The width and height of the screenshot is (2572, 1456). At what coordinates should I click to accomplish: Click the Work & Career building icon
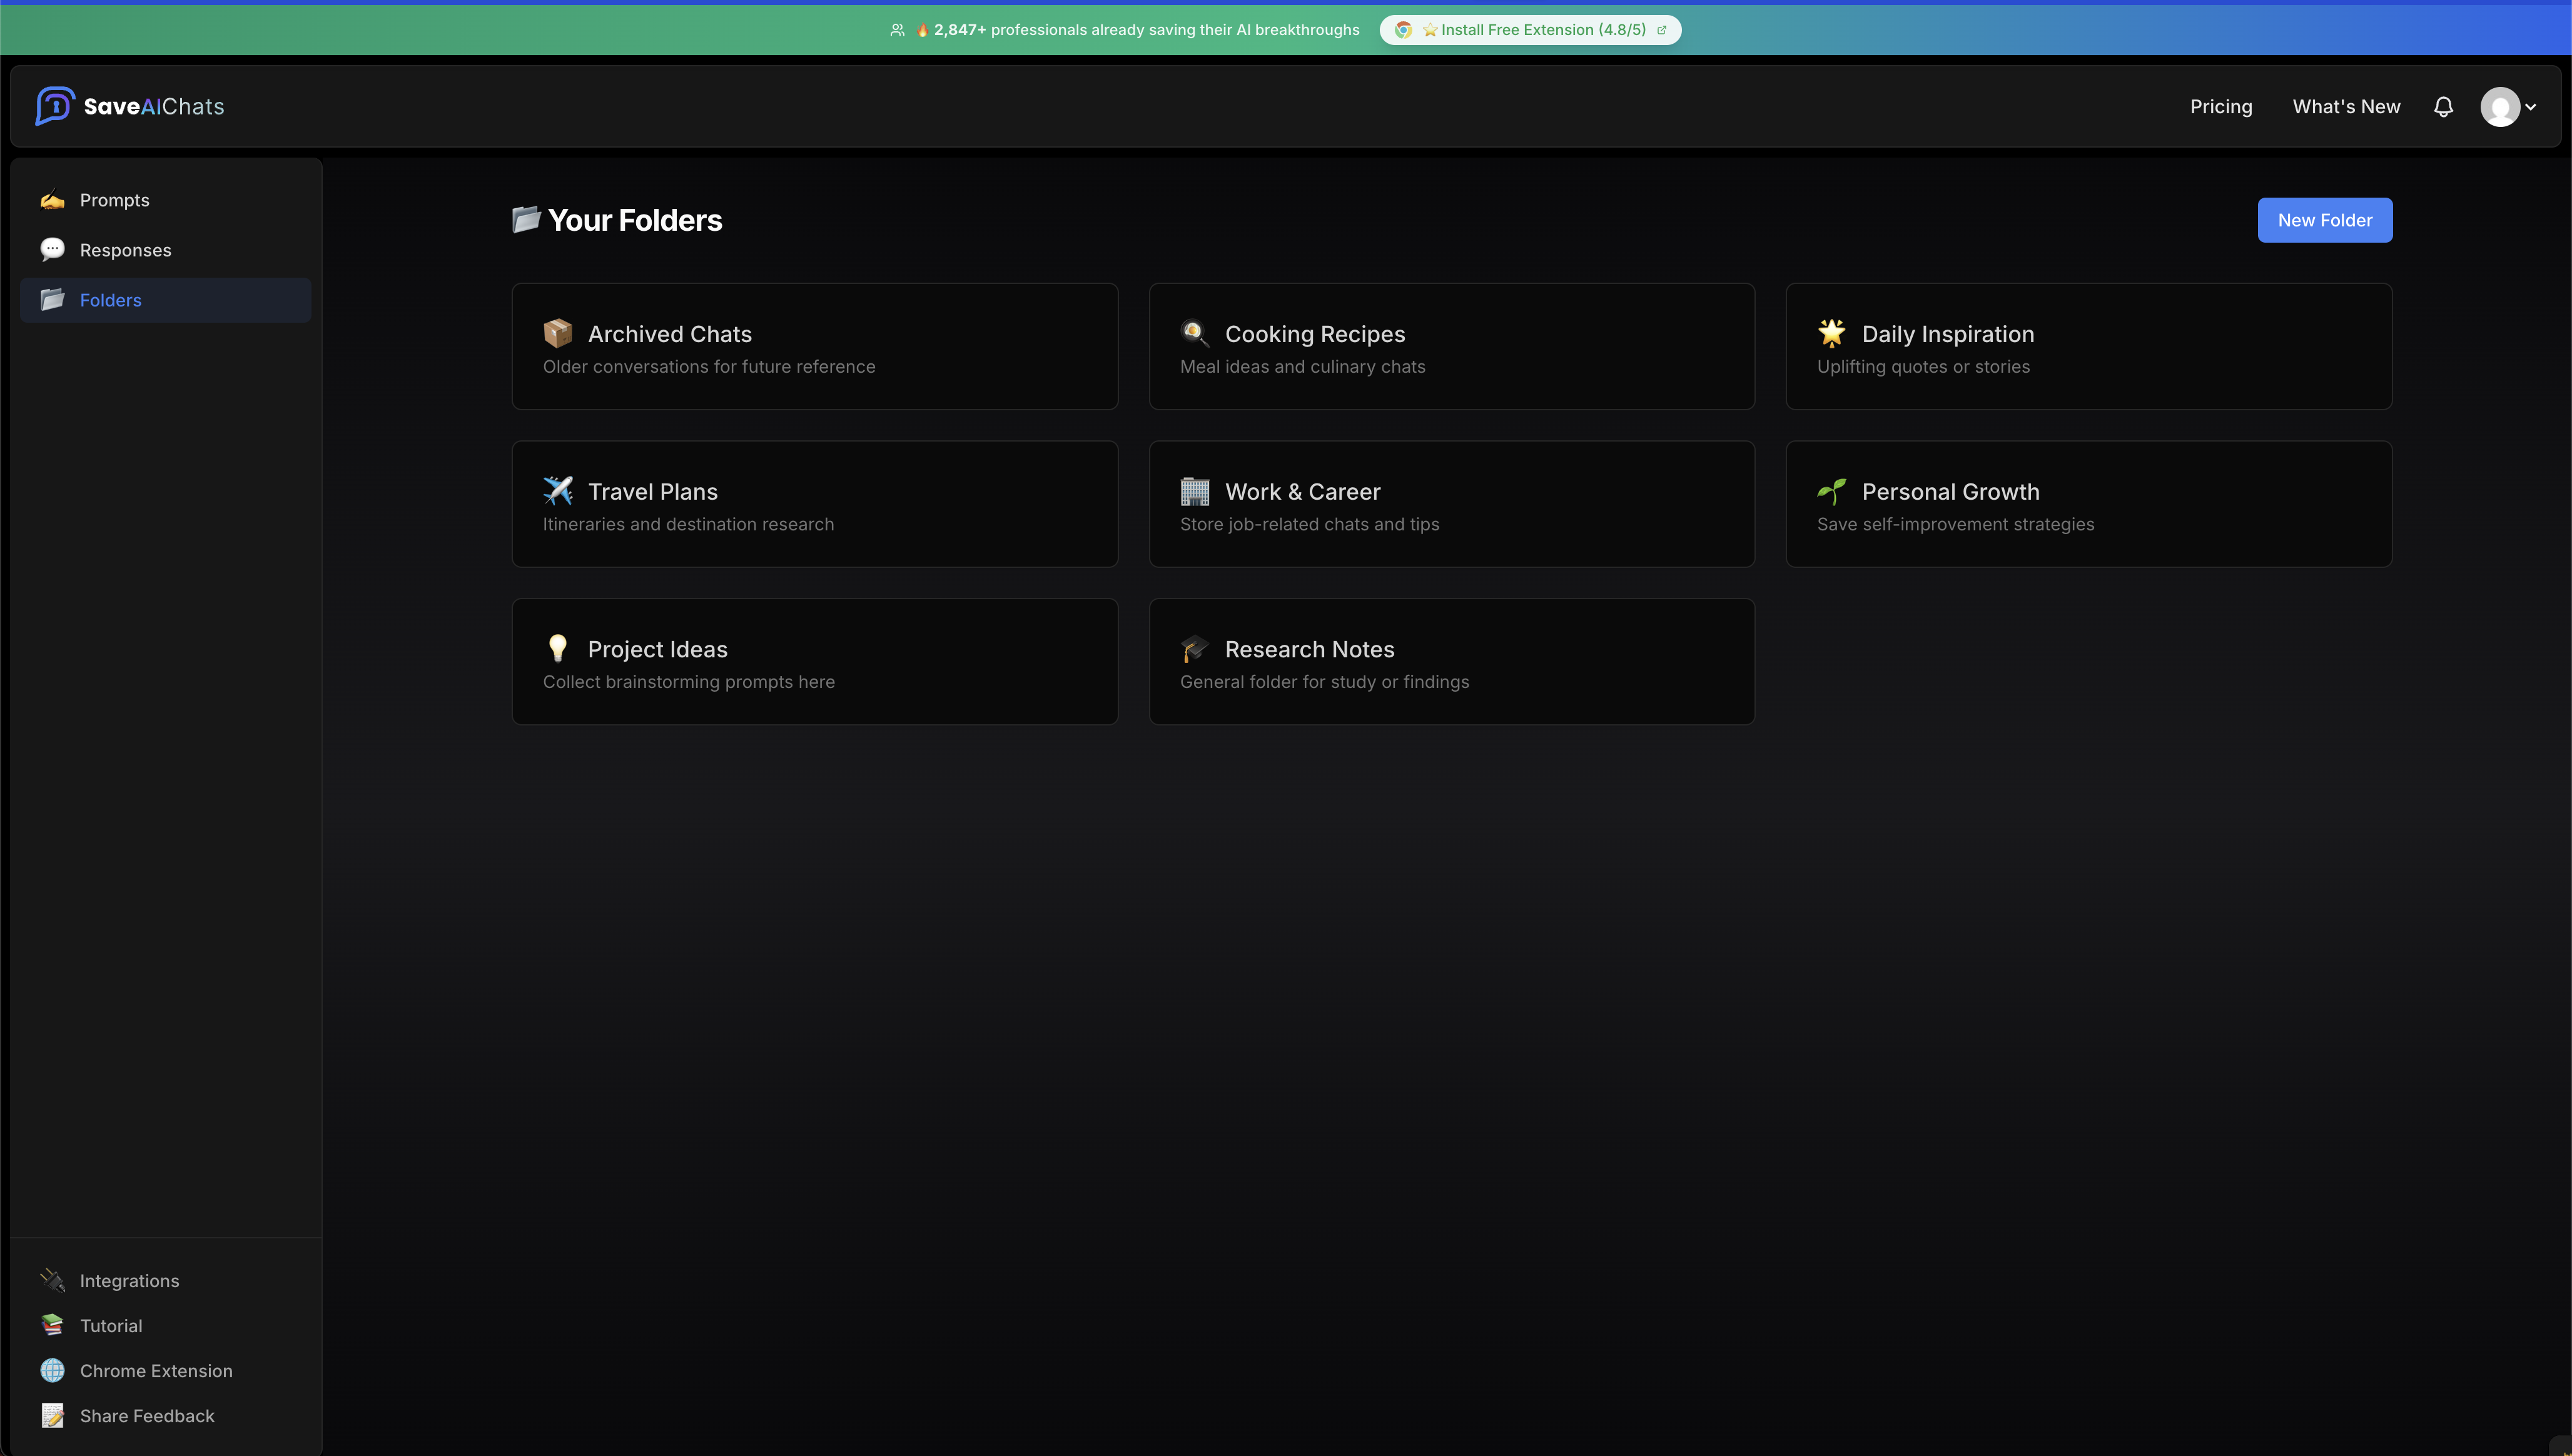coord(1195,491)
